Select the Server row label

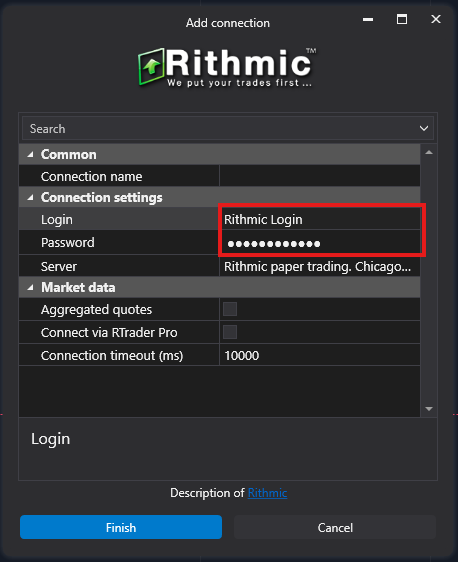(59, 266)
